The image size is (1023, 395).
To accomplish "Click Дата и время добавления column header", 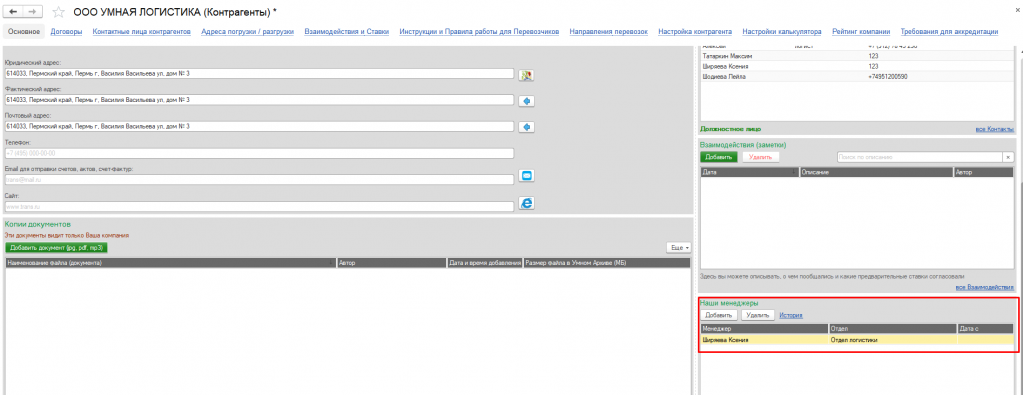I will pos(485,263).
